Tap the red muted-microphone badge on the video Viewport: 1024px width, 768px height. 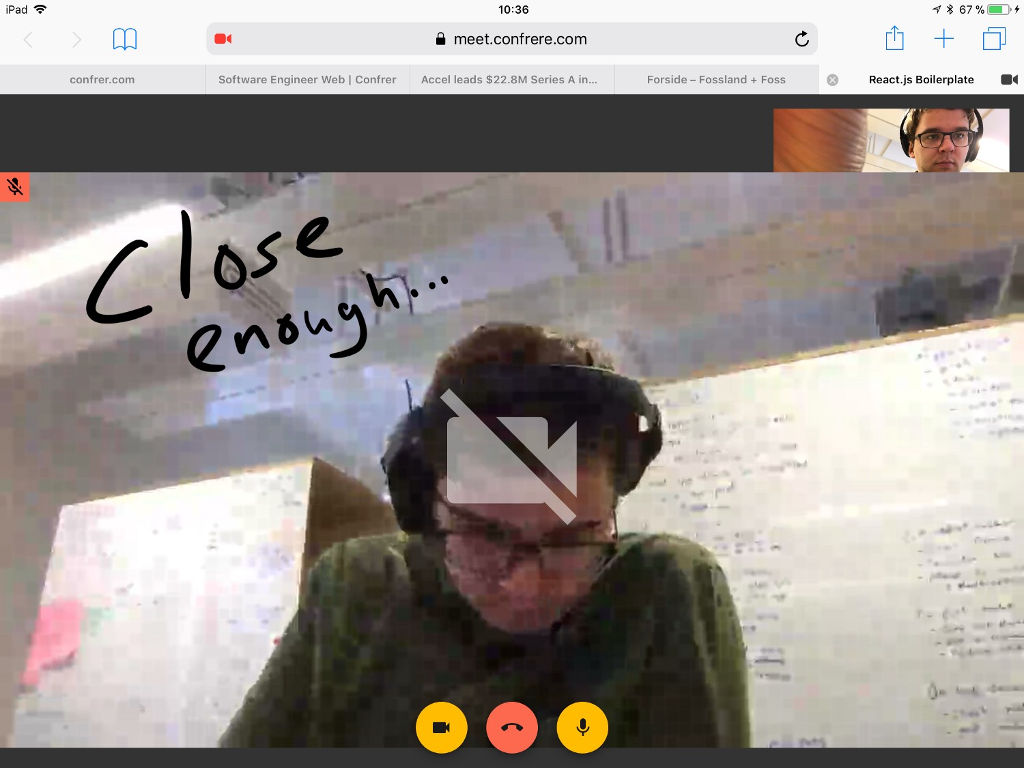(14, 187)
